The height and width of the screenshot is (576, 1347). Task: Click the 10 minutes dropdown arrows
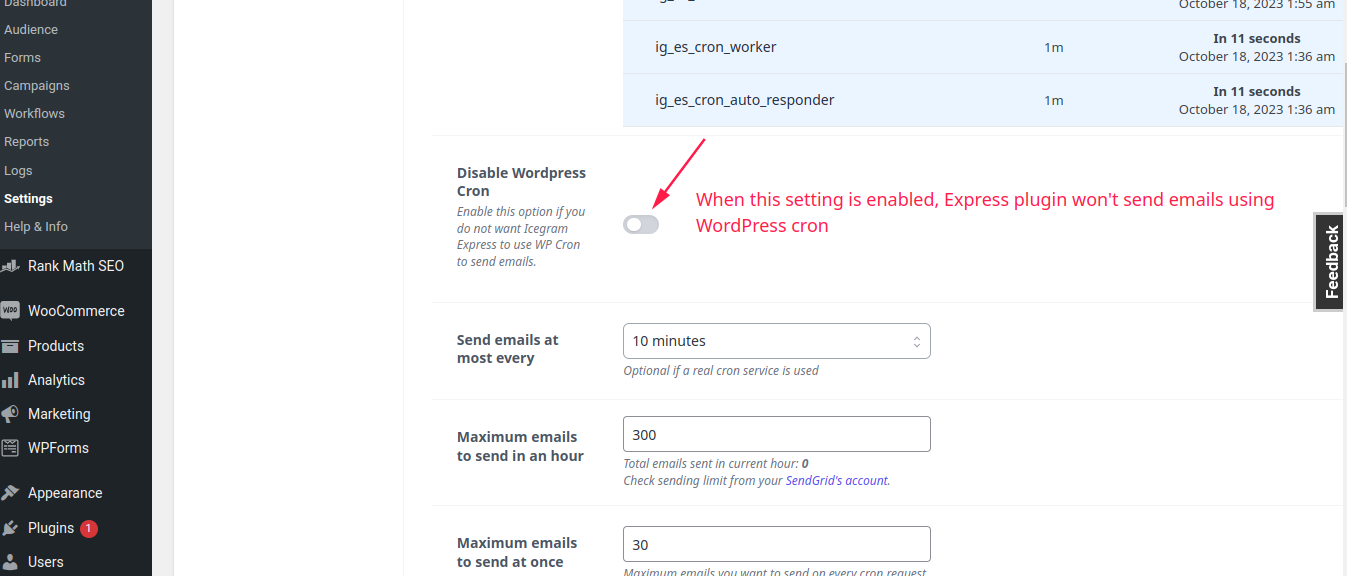916,342
